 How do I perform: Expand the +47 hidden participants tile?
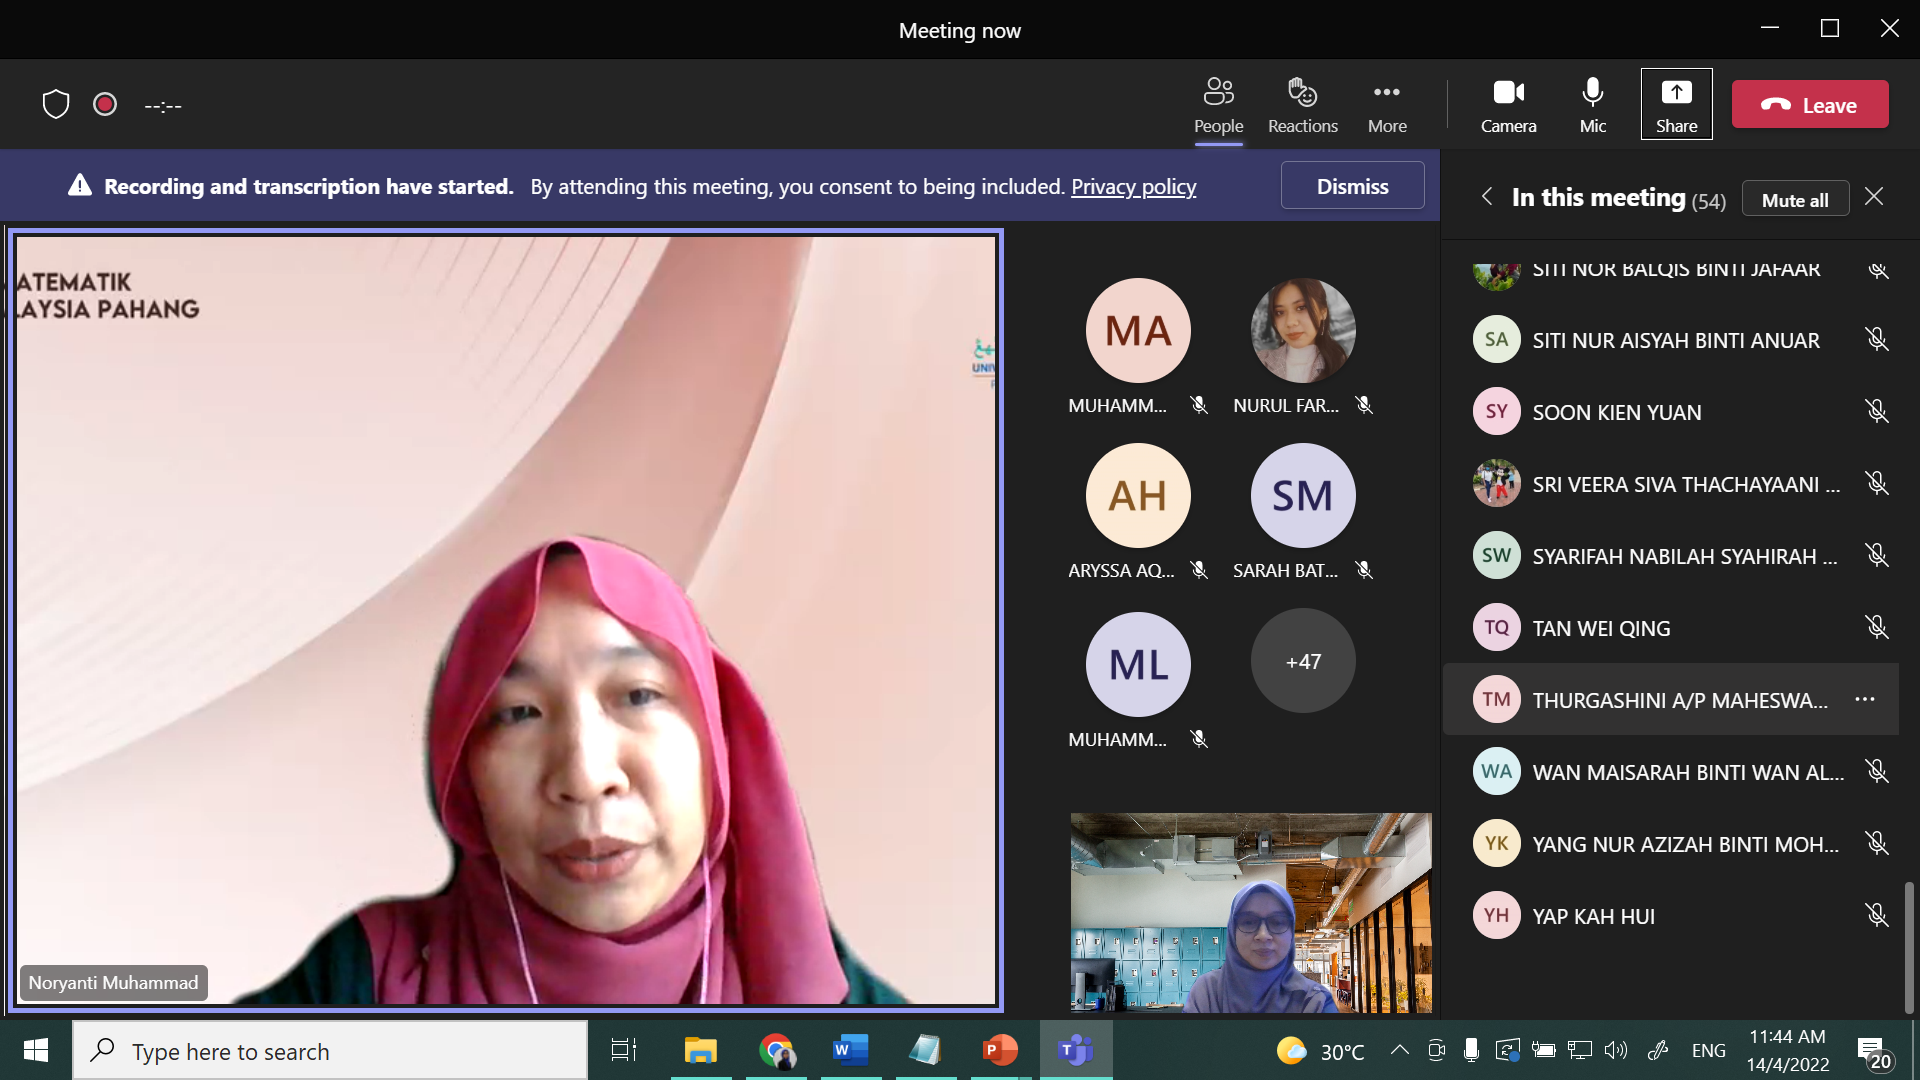[x=1302, y=661]
